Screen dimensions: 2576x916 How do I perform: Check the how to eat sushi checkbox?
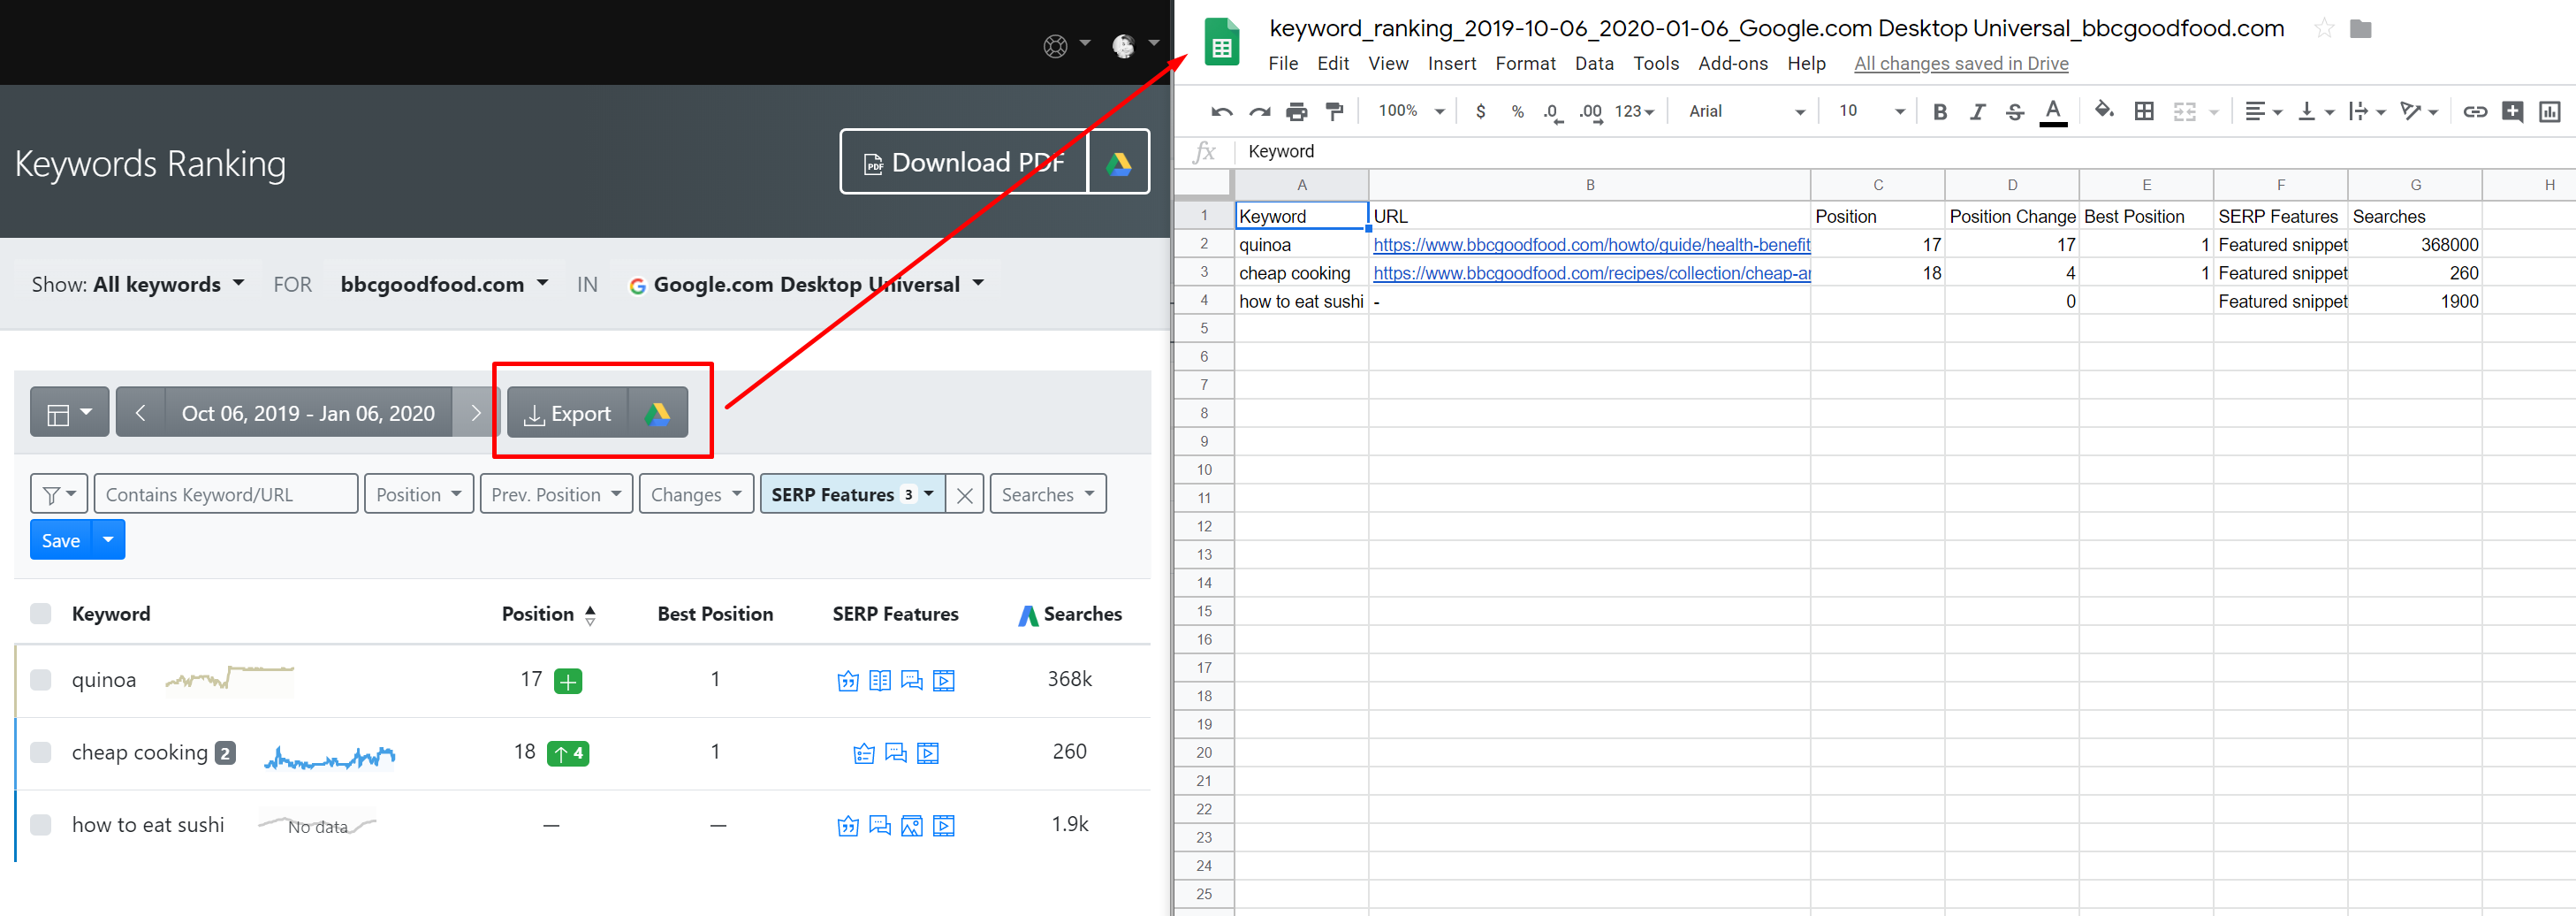click(x=41, y=825)
